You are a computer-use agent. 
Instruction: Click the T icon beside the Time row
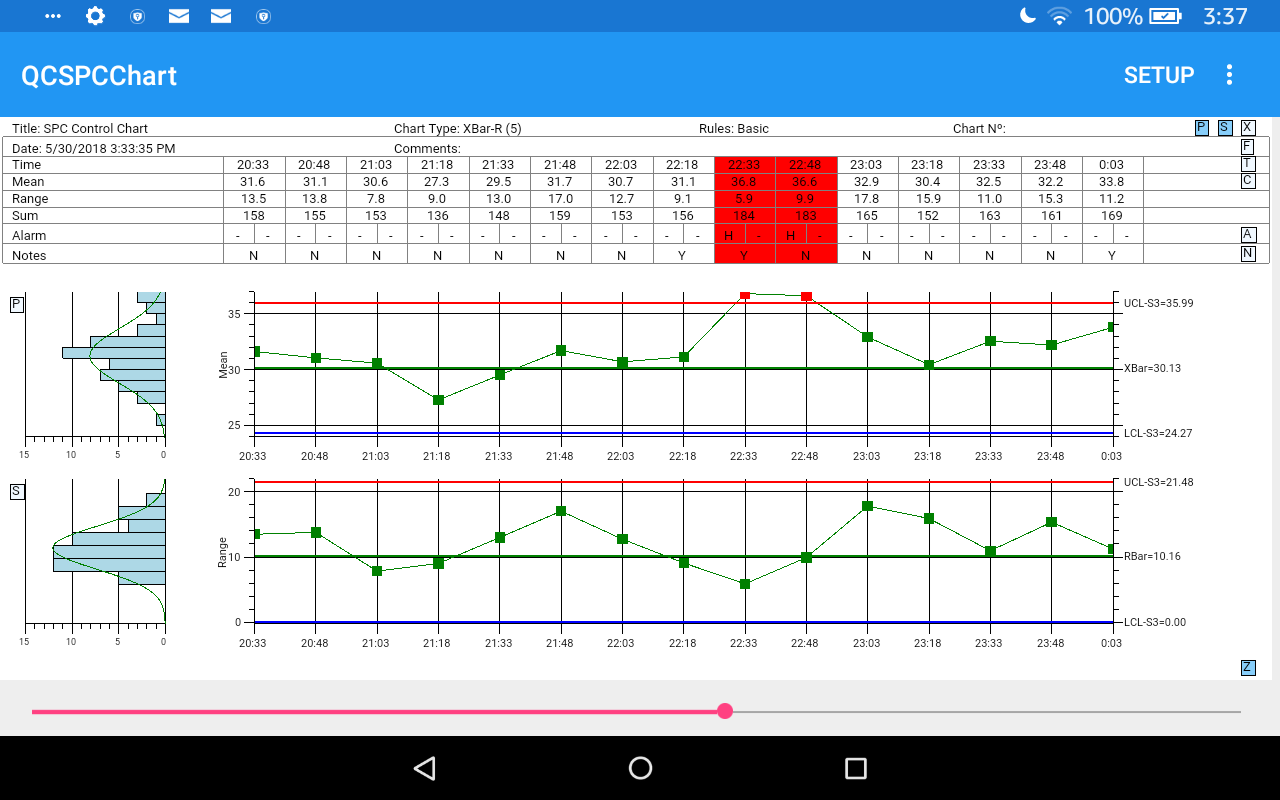click(x=1249, y=162)
